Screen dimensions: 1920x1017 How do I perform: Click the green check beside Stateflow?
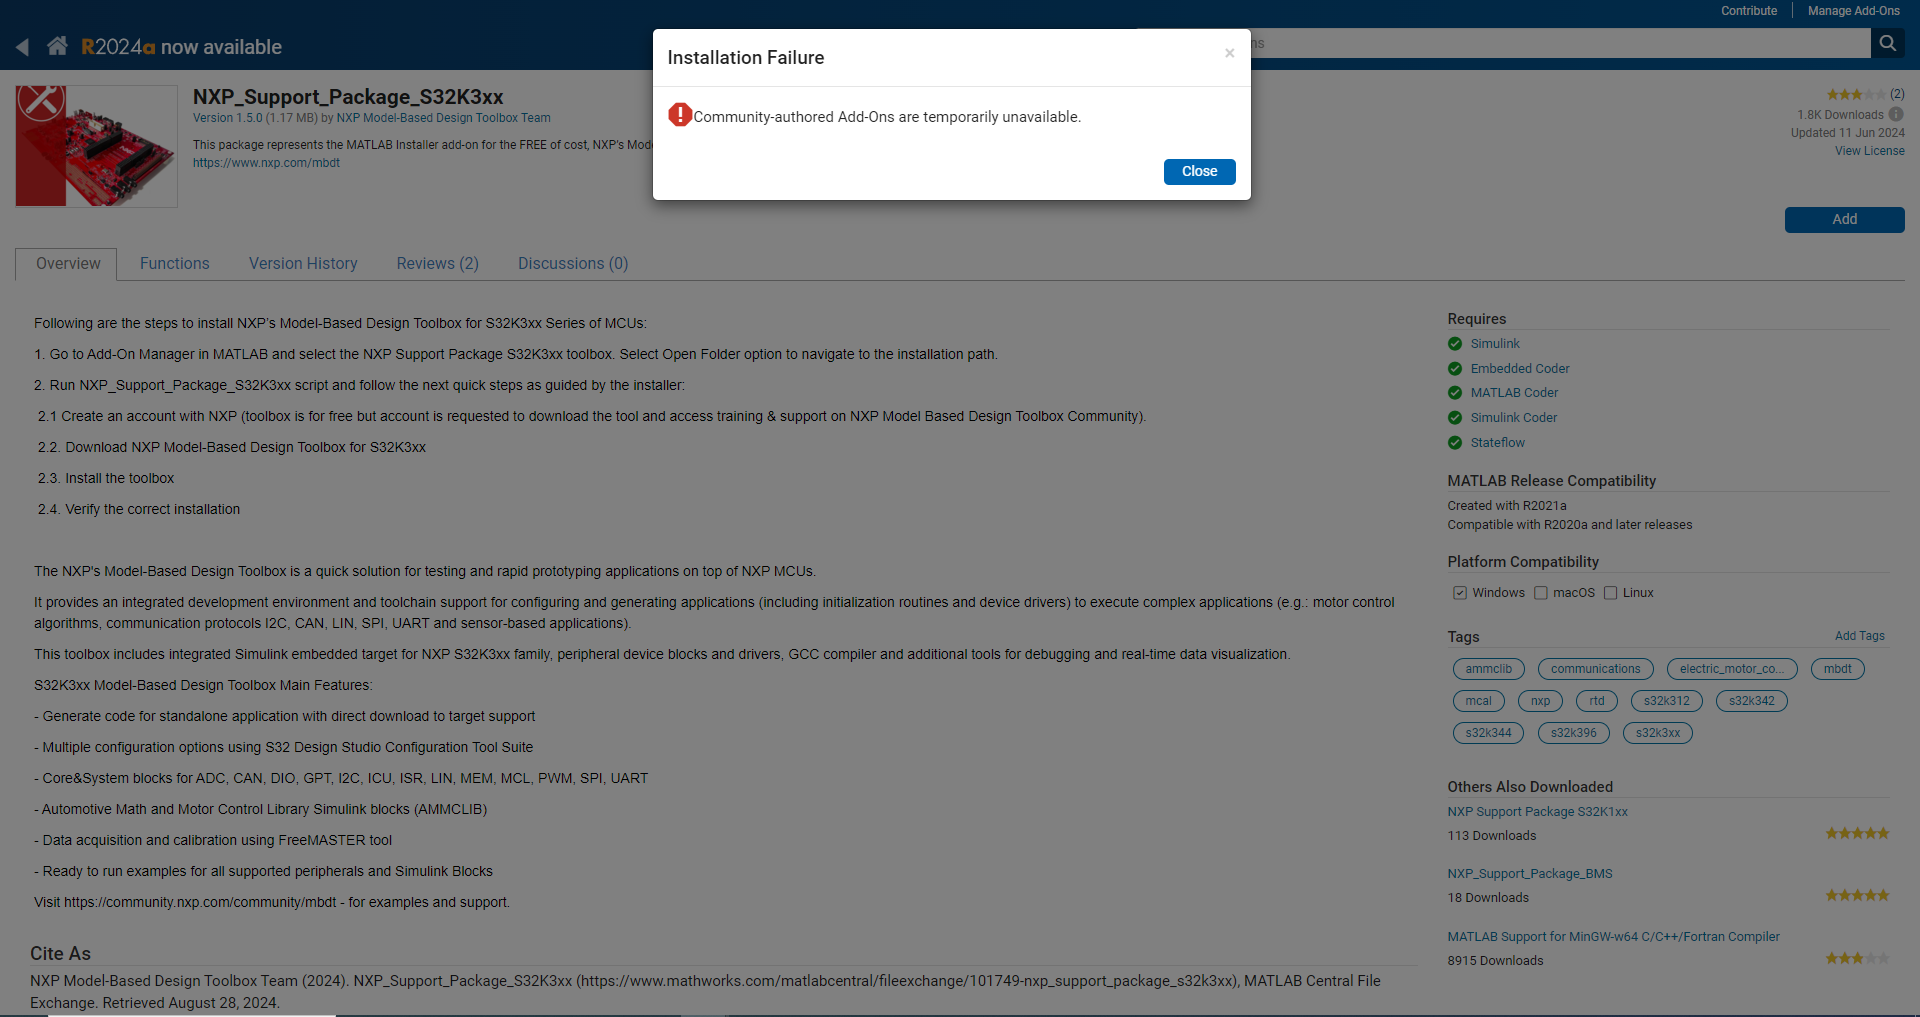coord(1455,443)
